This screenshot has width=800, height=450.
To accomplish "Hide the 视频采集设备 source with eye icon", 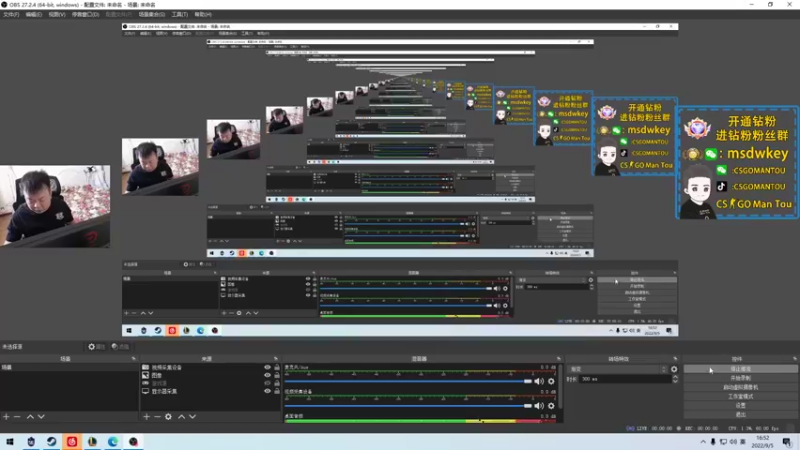I will [x=267, y=367].
